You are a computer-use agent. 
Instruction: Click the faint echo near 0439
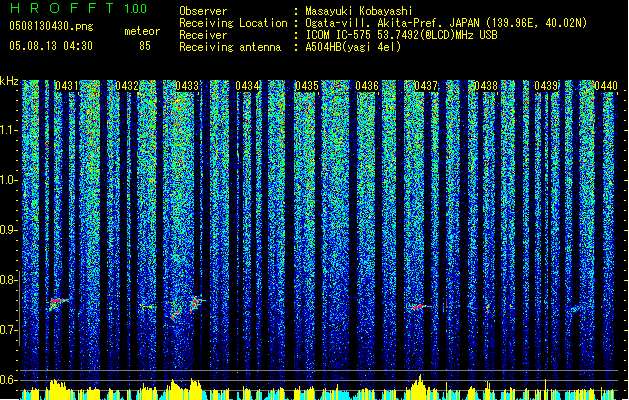click(576, 309)
